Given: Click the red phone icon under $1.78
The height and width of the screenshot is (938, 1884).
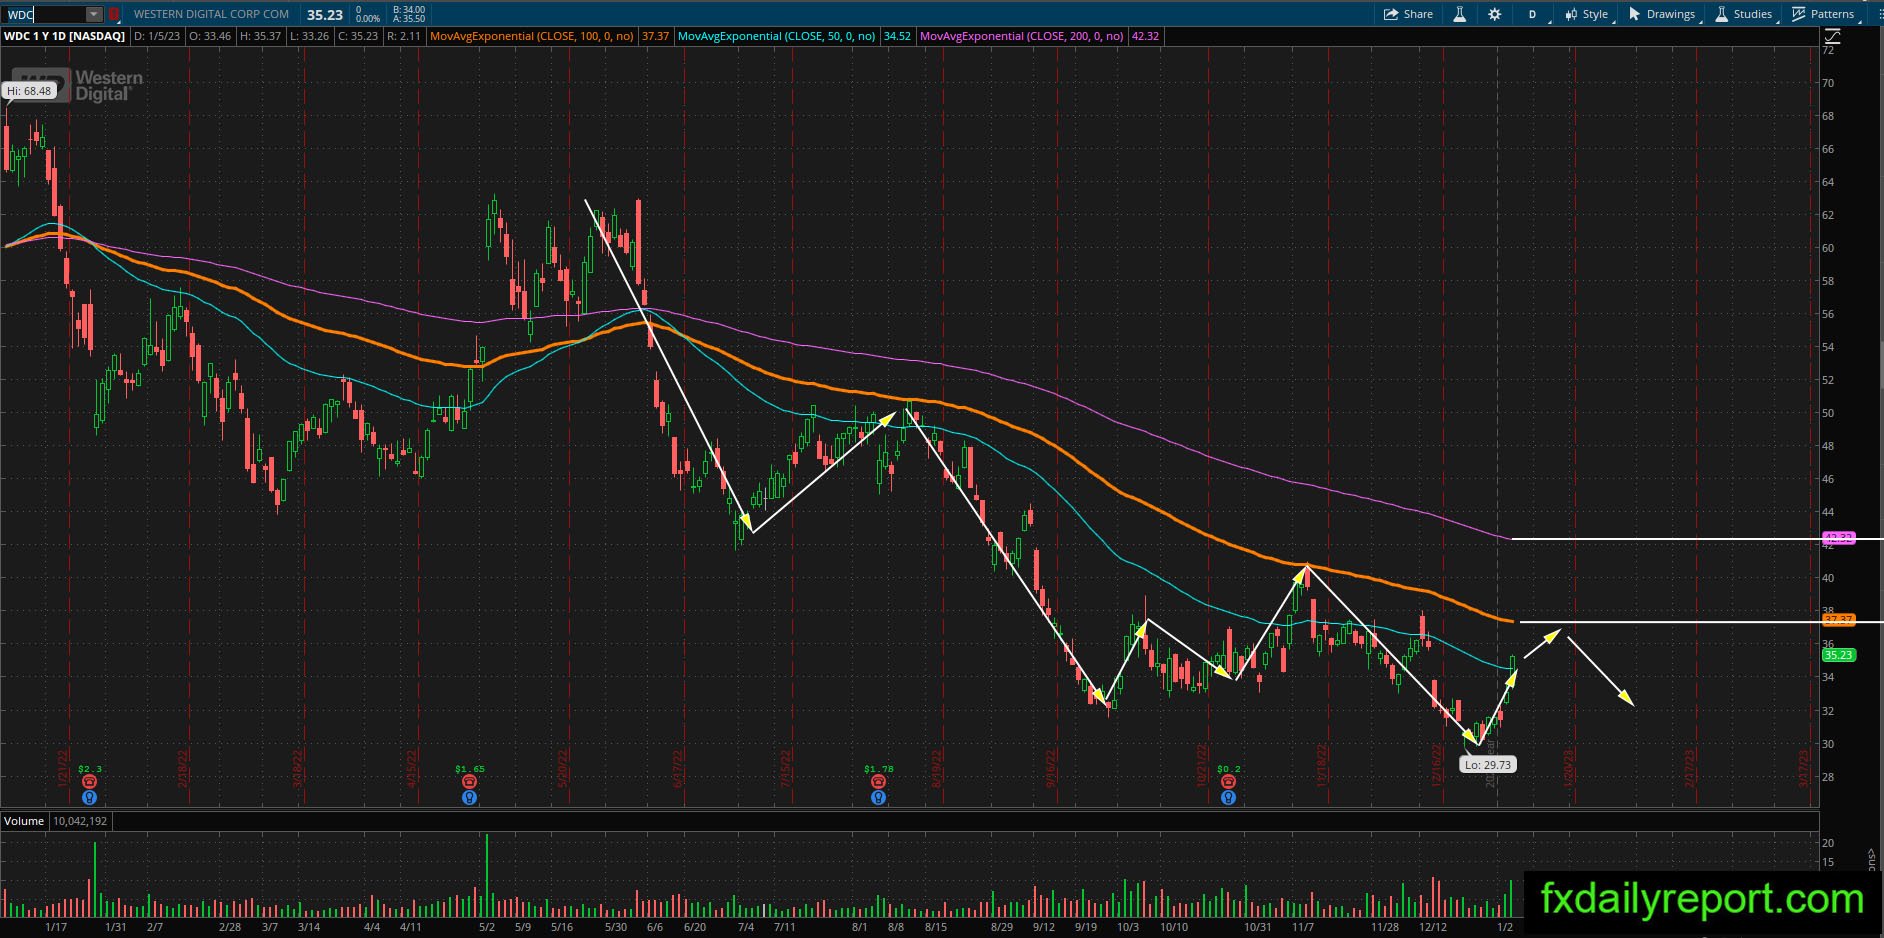Looking at the screenshot, I should point(878,782).
